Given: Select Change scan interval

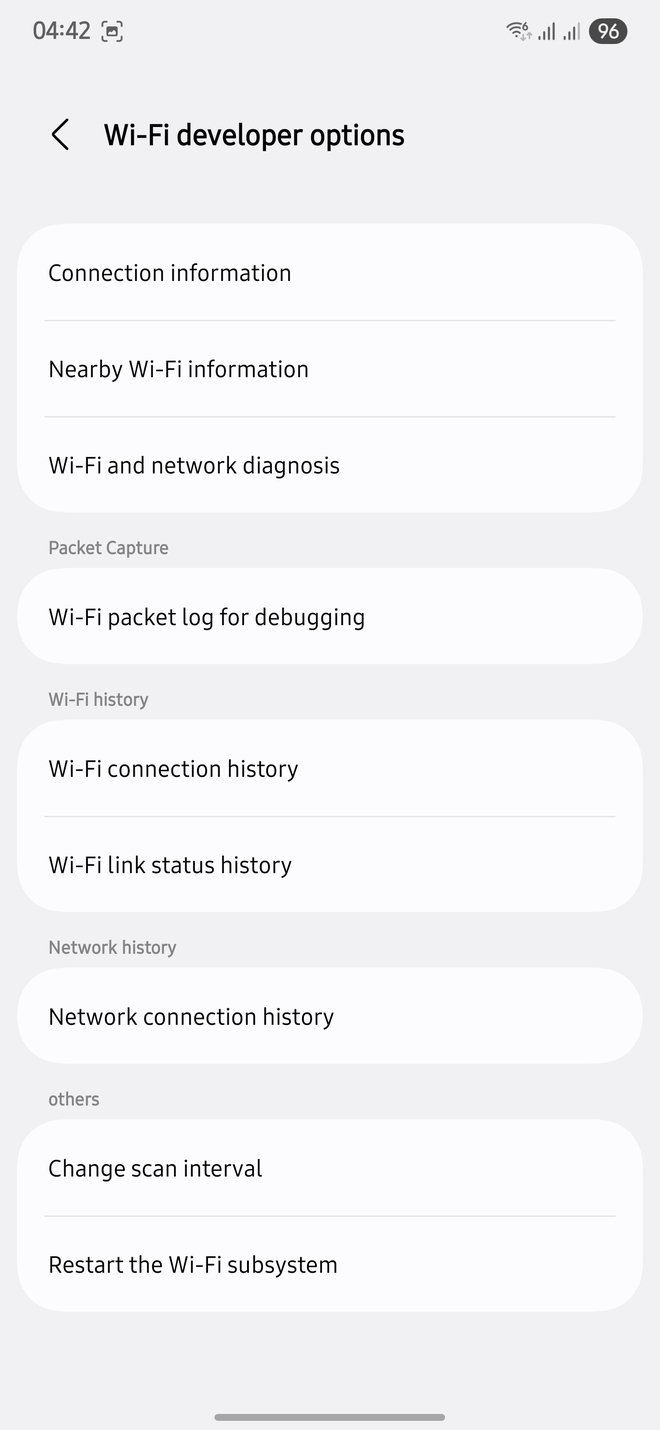Looking at the screenshot, I should click(155, 1168).
